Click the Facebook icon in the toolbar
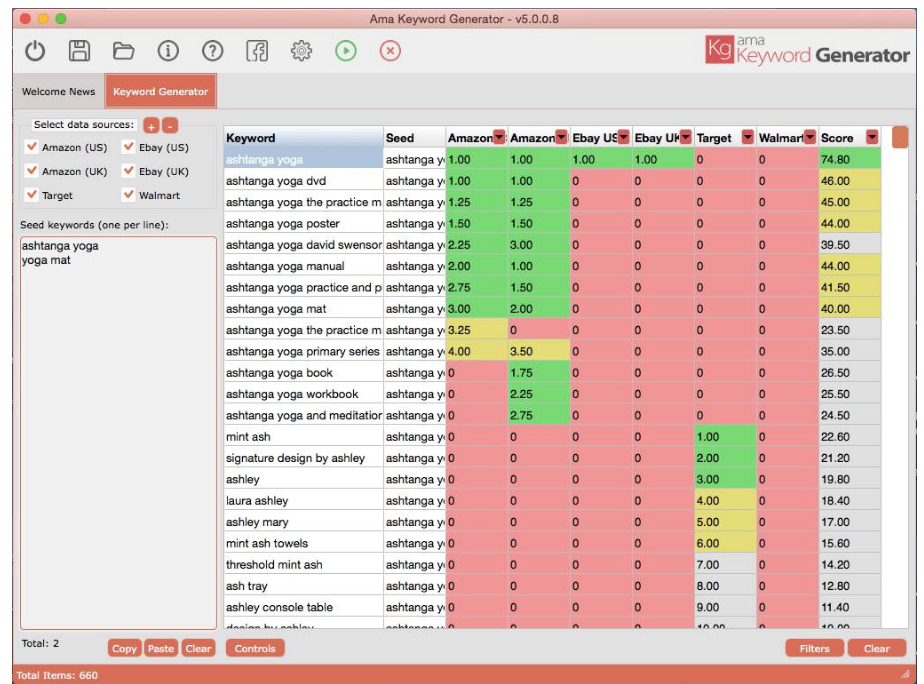Viewport: 924px width, 684px height. coord(257,51)
